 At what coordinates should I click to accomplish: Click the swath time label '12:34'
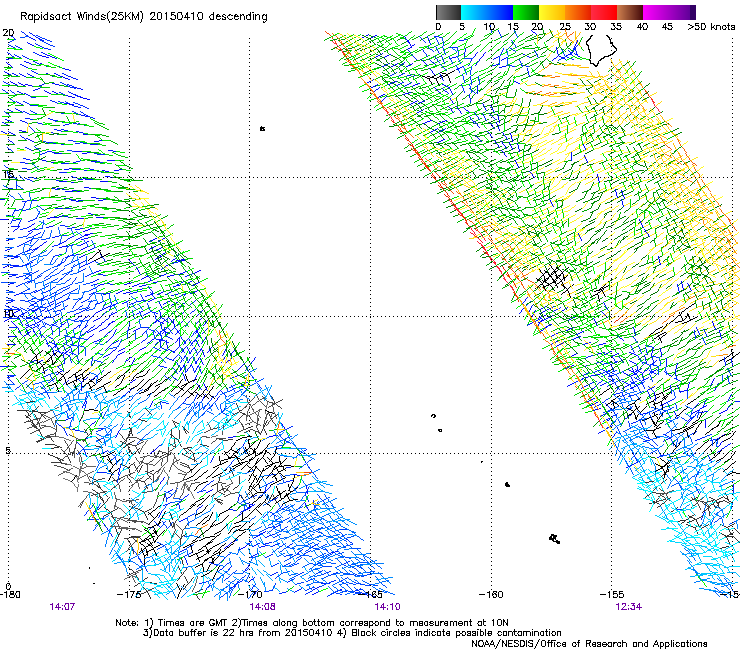tap(629, 607)
